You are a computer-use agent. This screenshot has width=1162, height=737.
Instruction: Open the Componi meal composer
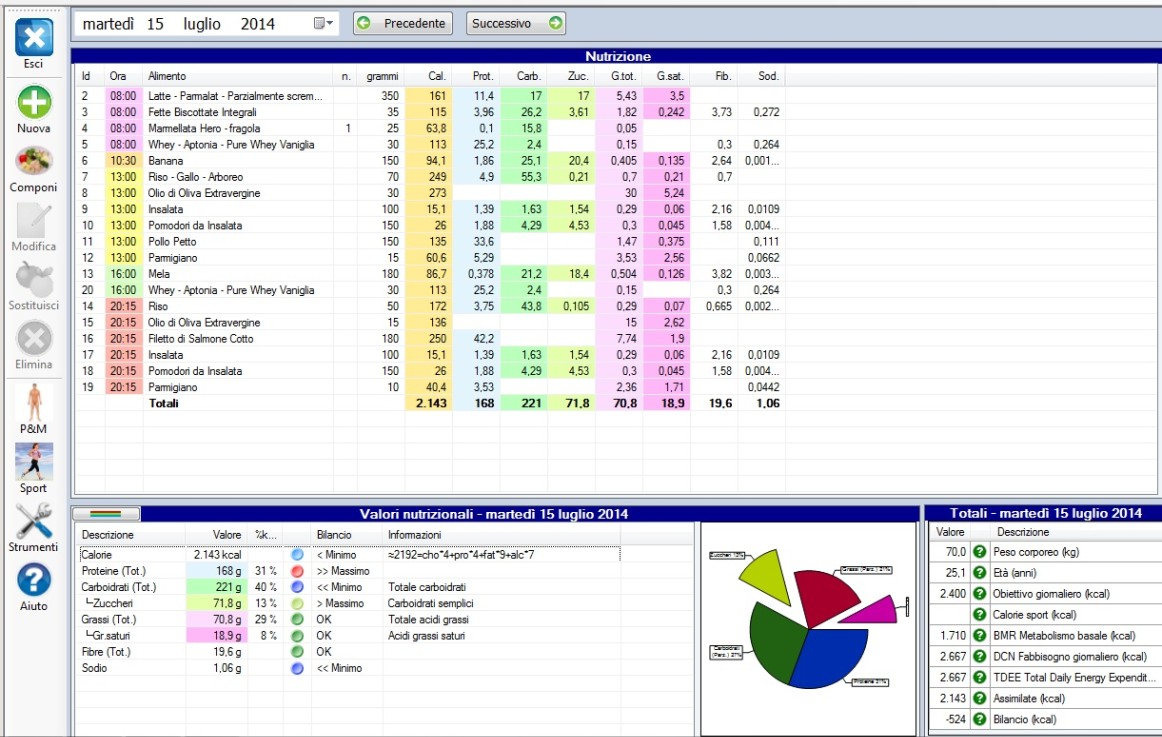click(33, 161)
